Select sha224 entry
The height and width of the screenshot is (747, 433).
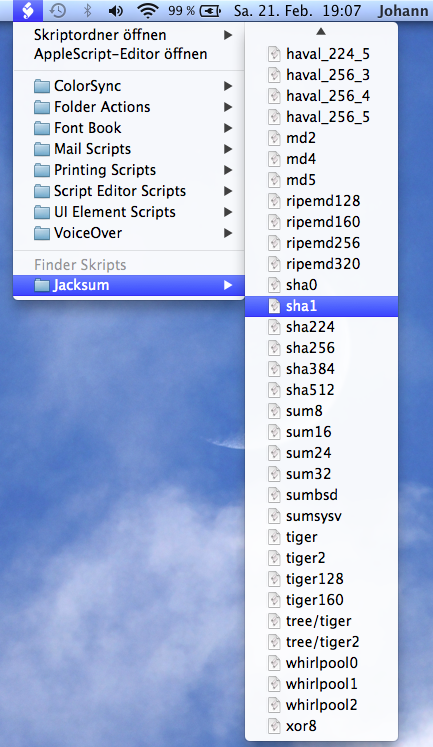(322, 327)
